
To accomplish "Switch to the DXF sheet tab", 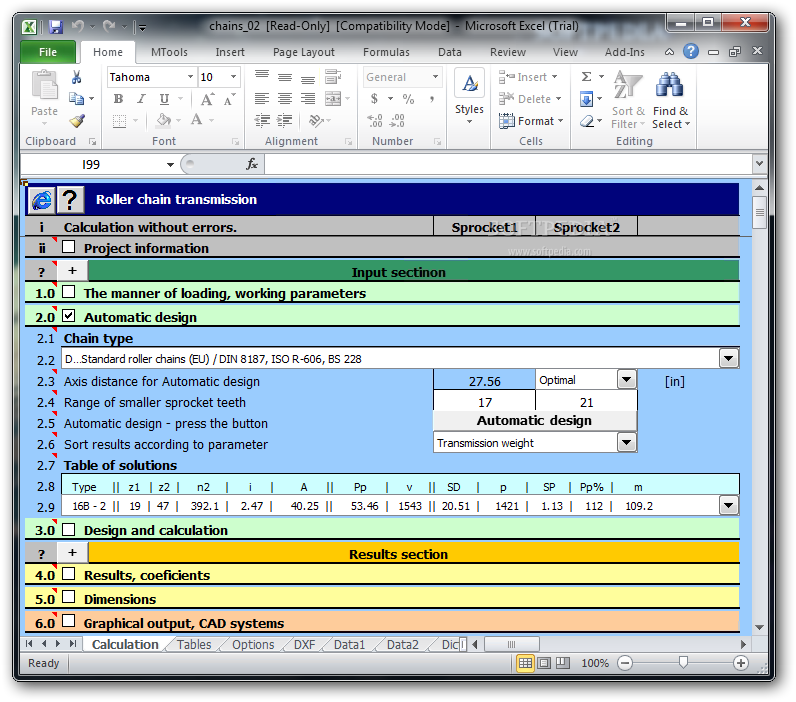I will [305, 644].
